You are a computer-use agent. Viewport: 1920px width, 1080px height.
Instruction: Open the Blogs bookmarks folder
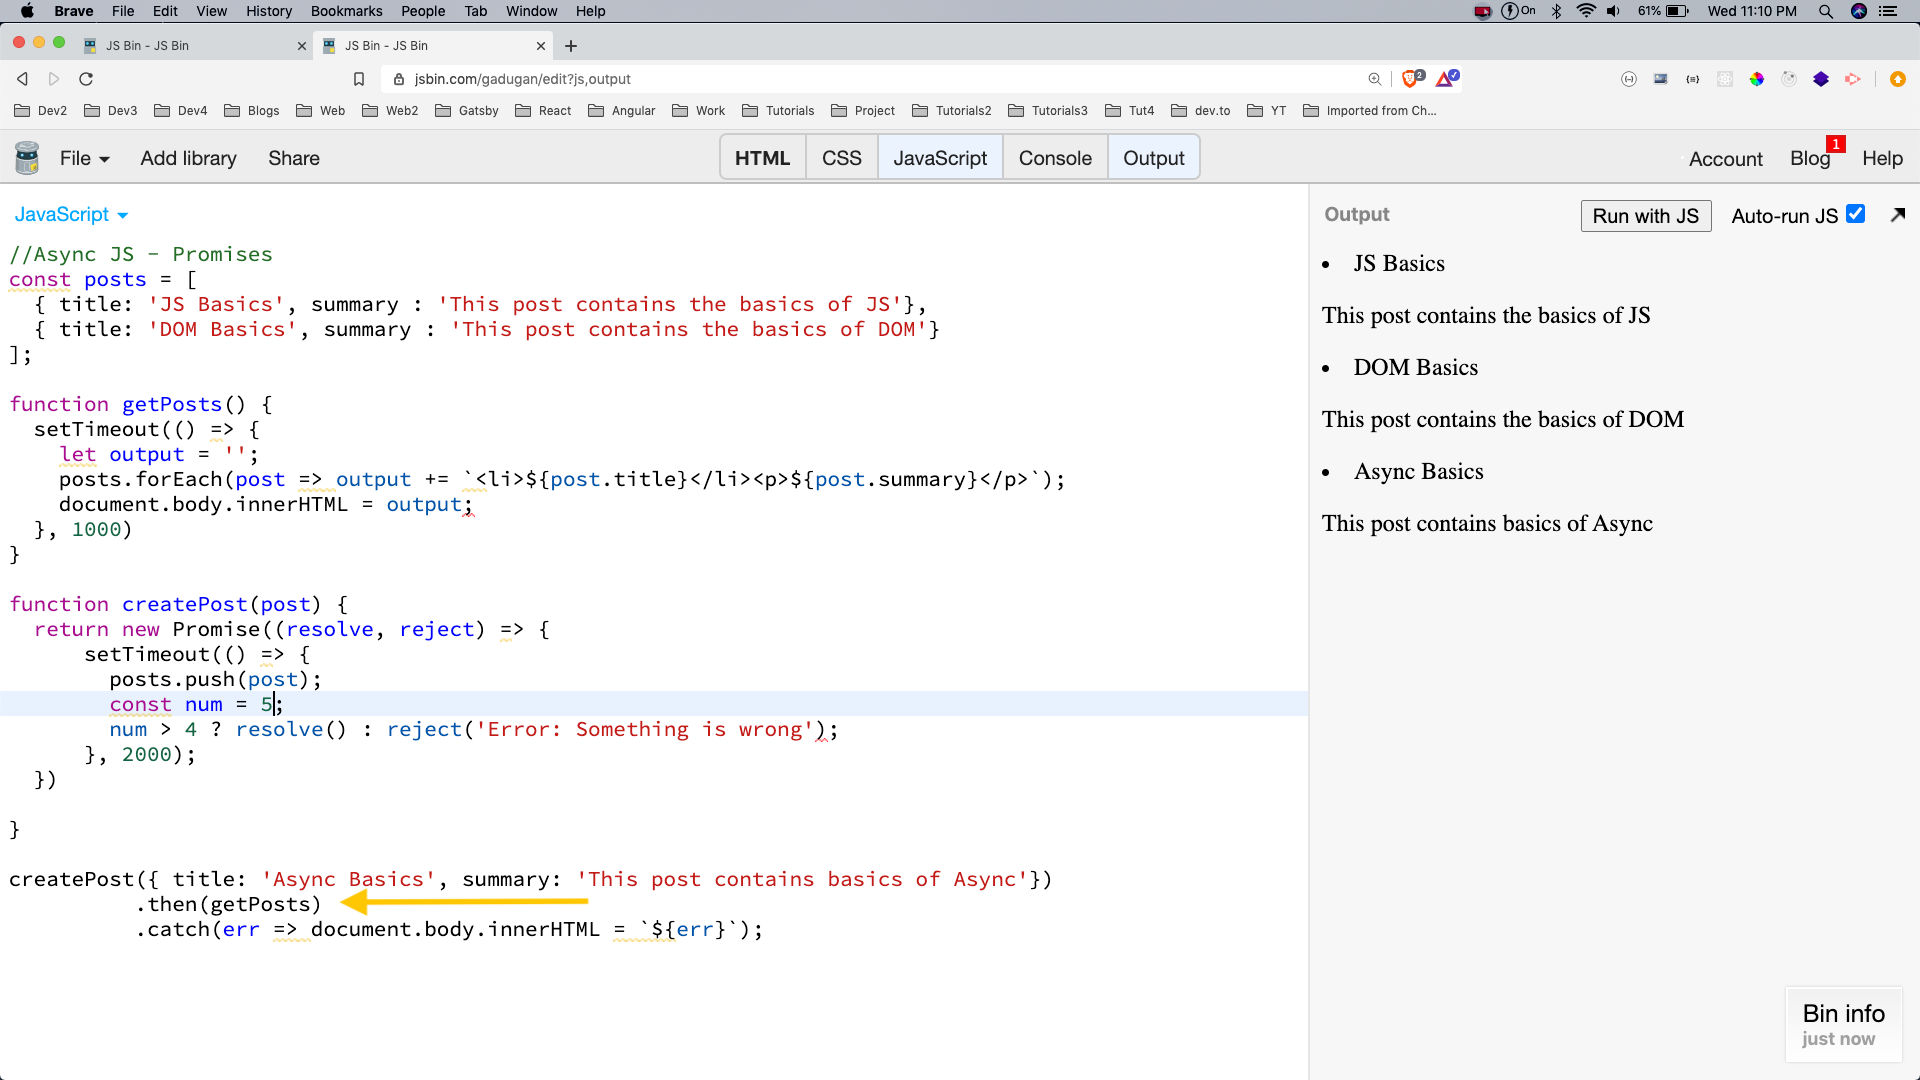[x=252, y=111]
